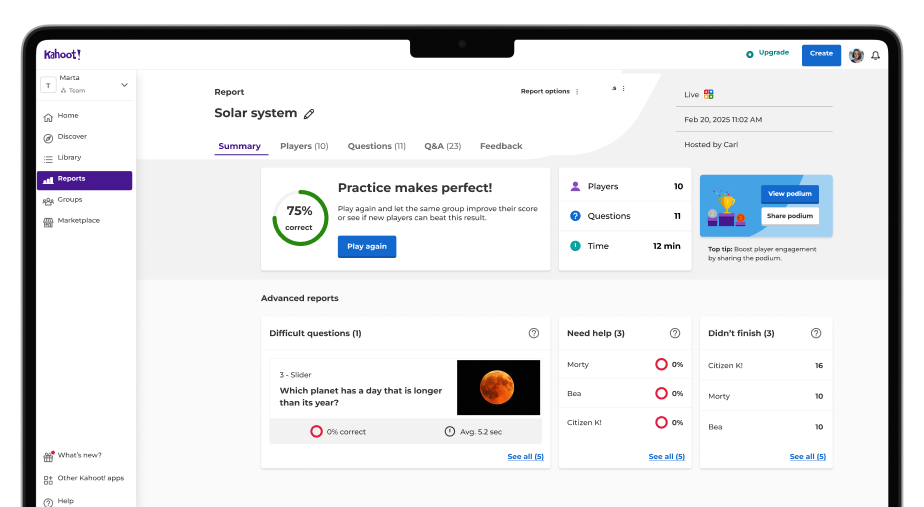Click the Kahoot! logo
924x507 pixels.
pos(62,54)
